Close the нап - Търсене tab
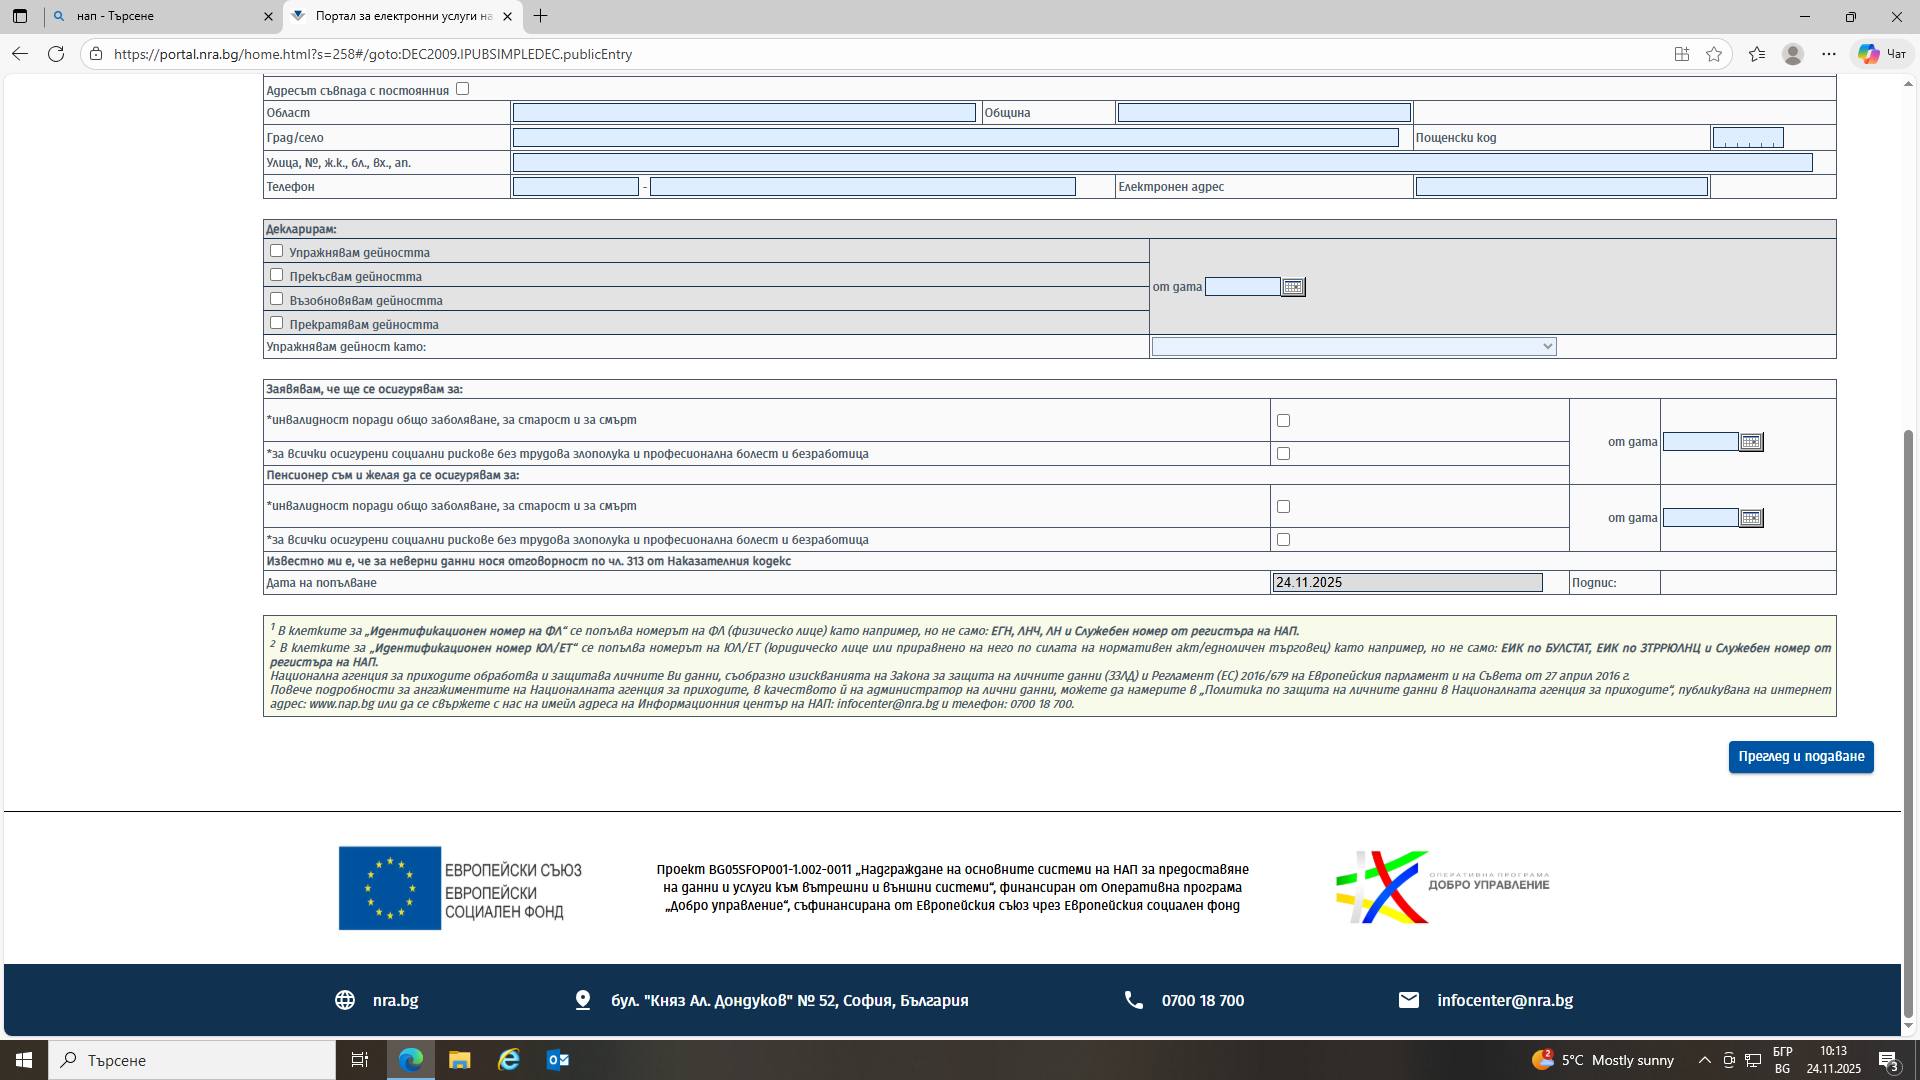 267,17
